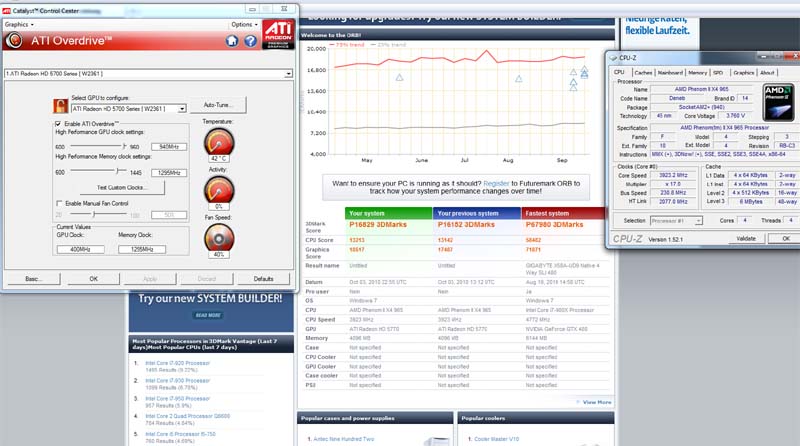
Task: Click the GPU clock settings slider
Action: pyautogui.click(x=98, y=146)
